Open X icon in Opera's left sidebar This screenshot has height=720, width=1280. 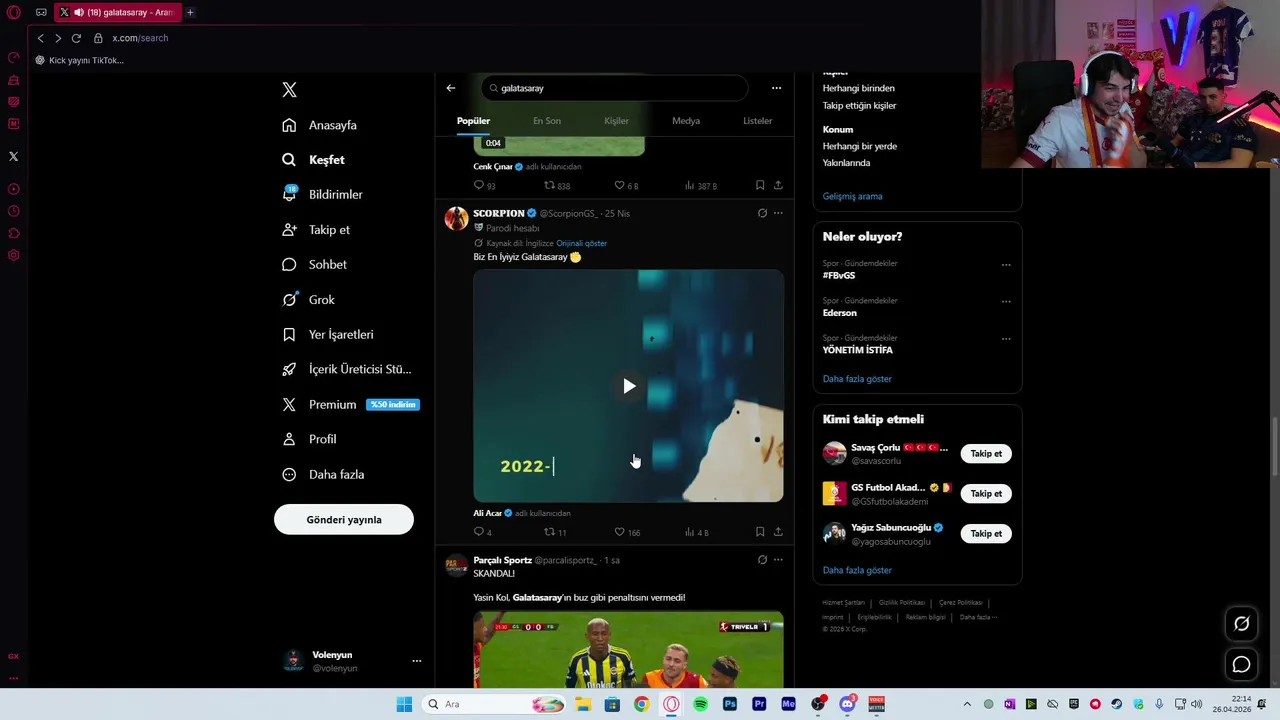click(13, 156)
